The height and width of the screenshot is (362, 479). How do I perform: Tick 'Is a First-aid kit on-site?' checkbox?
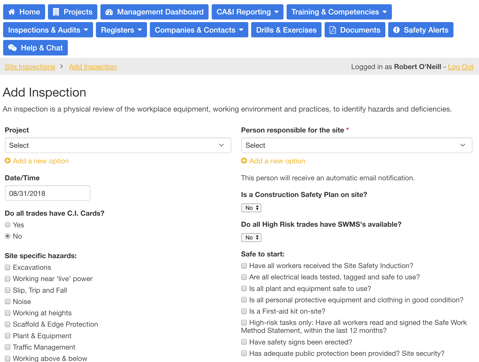click(244, 311)
